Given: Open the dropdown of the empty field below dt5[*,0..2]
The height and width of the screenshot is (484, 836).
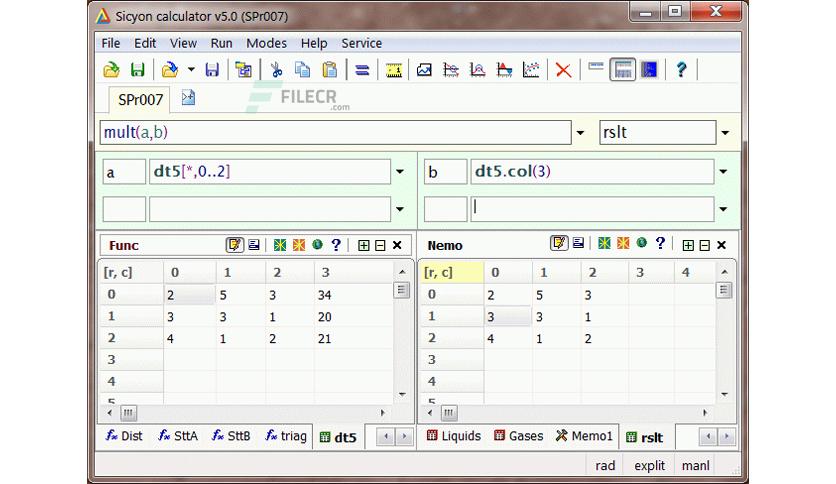Looking at the screenshot, I should point(400,209).
